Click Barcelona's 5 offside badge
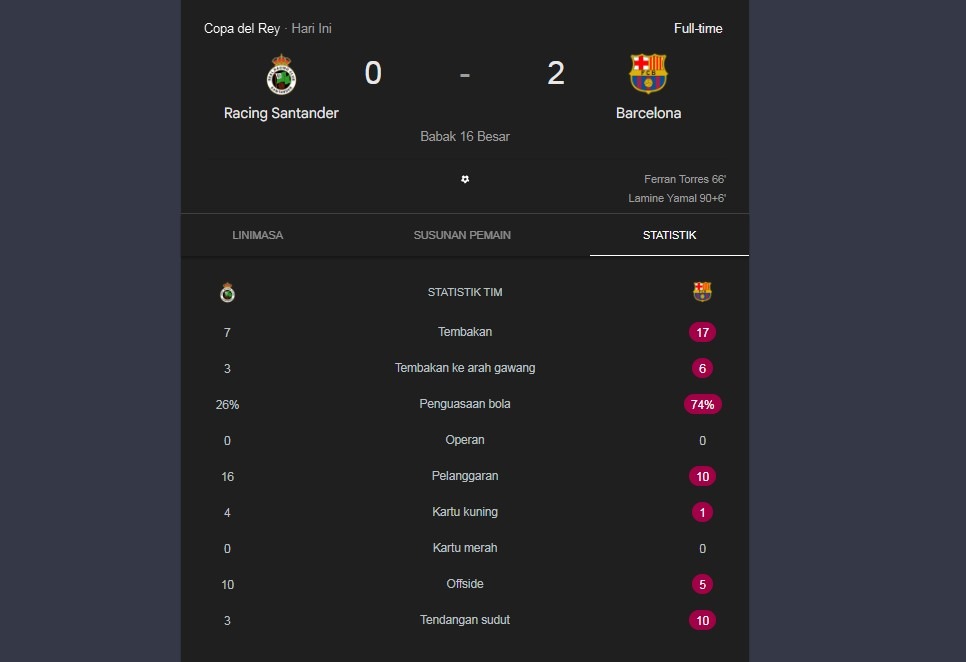Screen dimensions: 966x662 click(x=702, y=584)
